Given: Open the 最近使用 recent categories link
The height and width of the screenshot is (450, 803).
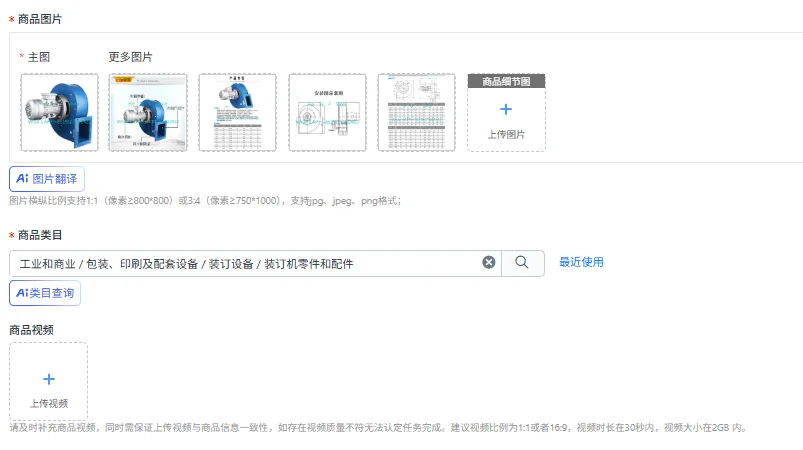Looking at the screenshot, I should [x=581, y=262].
